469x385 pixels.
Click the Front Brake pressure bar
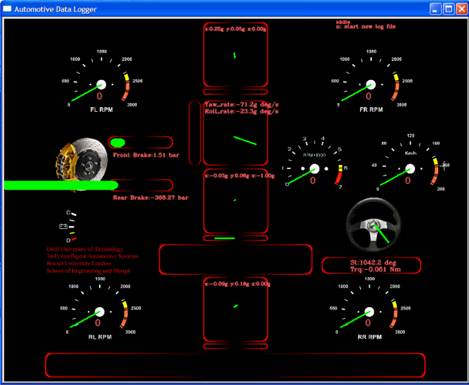click(140, 143)
